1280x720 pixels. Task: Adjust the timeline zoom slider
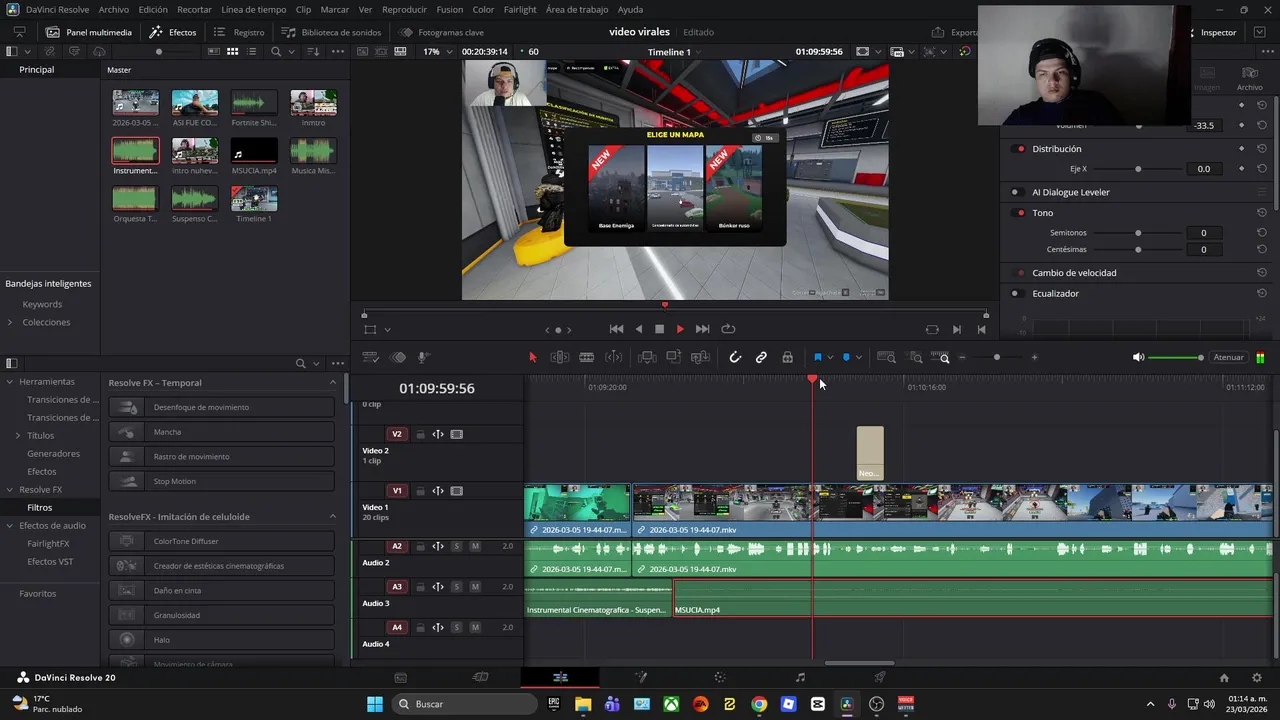[x=997, y=357]
